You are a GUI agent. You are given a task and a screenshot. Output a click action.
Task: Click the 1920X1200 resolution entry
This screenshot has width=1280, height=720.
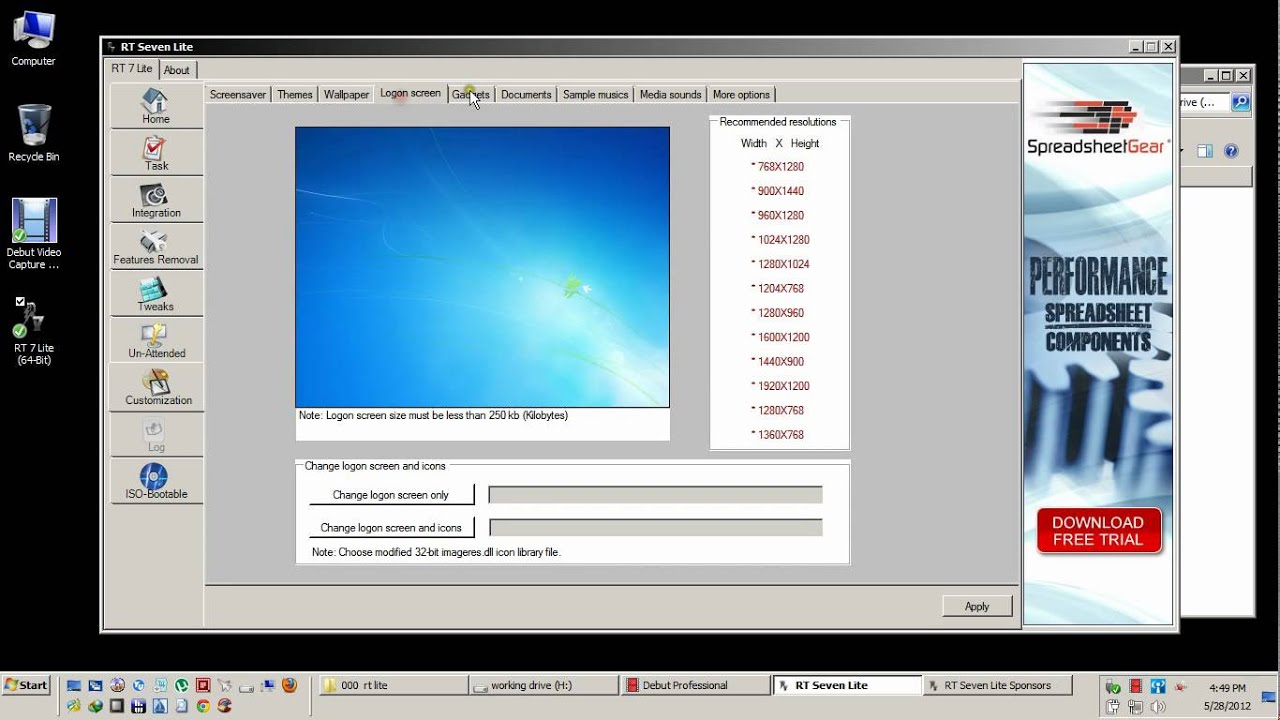781,386
